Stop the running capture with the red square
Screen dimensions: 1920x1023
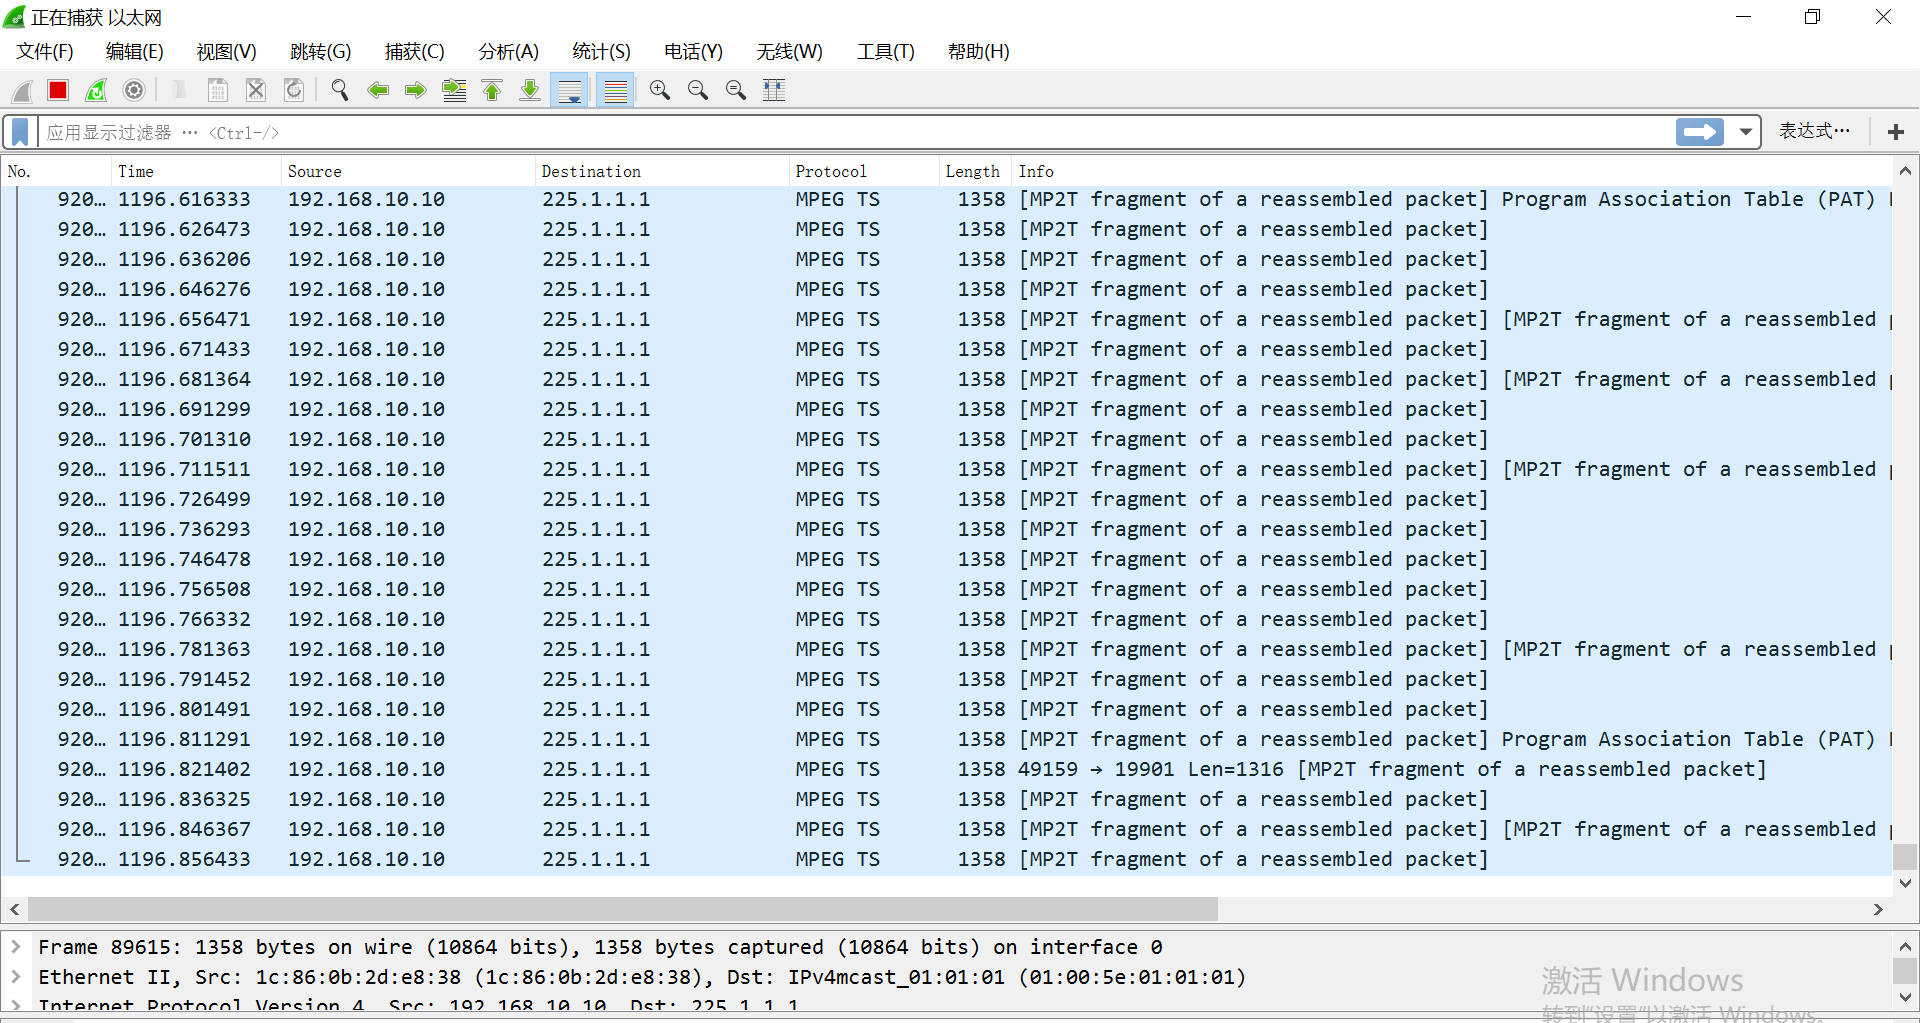click(58, 91)
